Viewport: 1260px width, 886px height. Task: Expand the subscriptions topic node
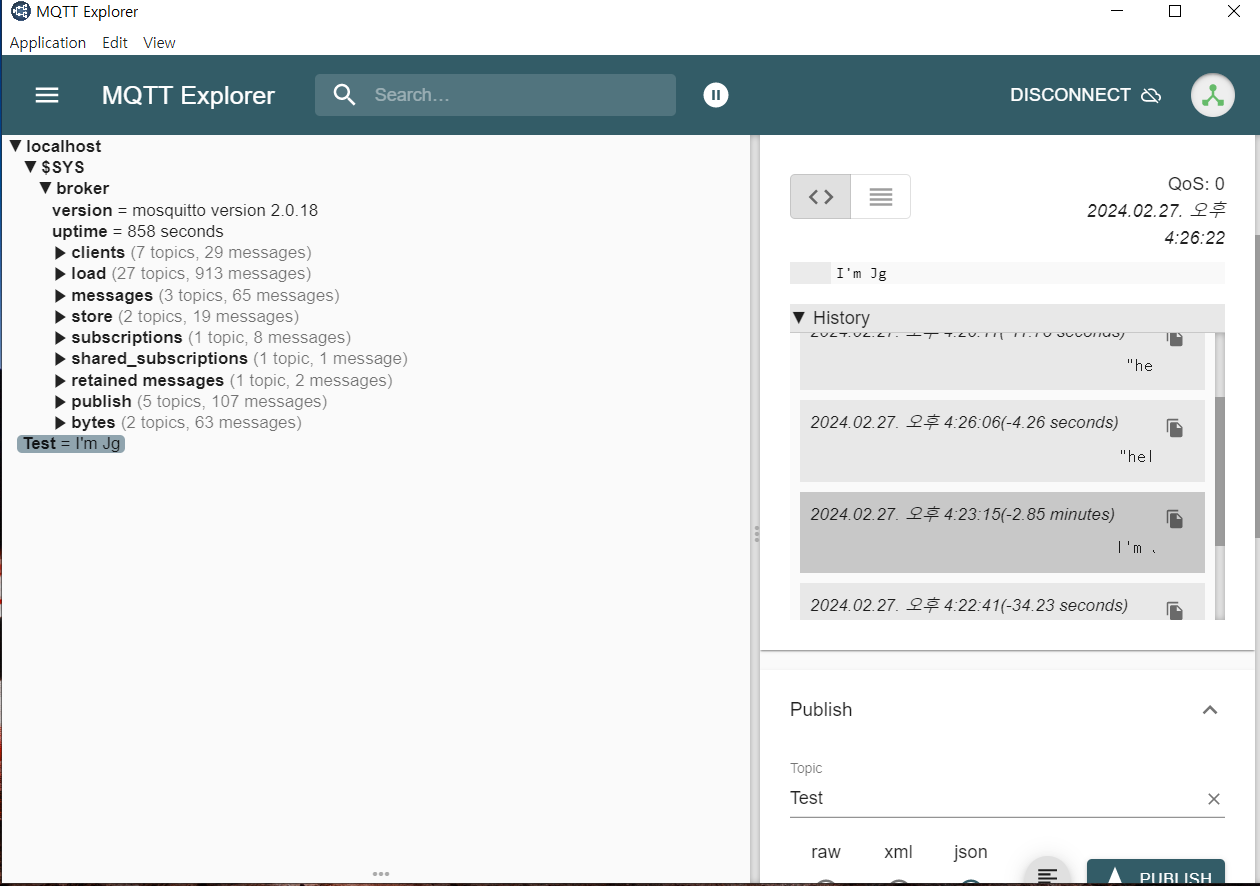point(60,337)
